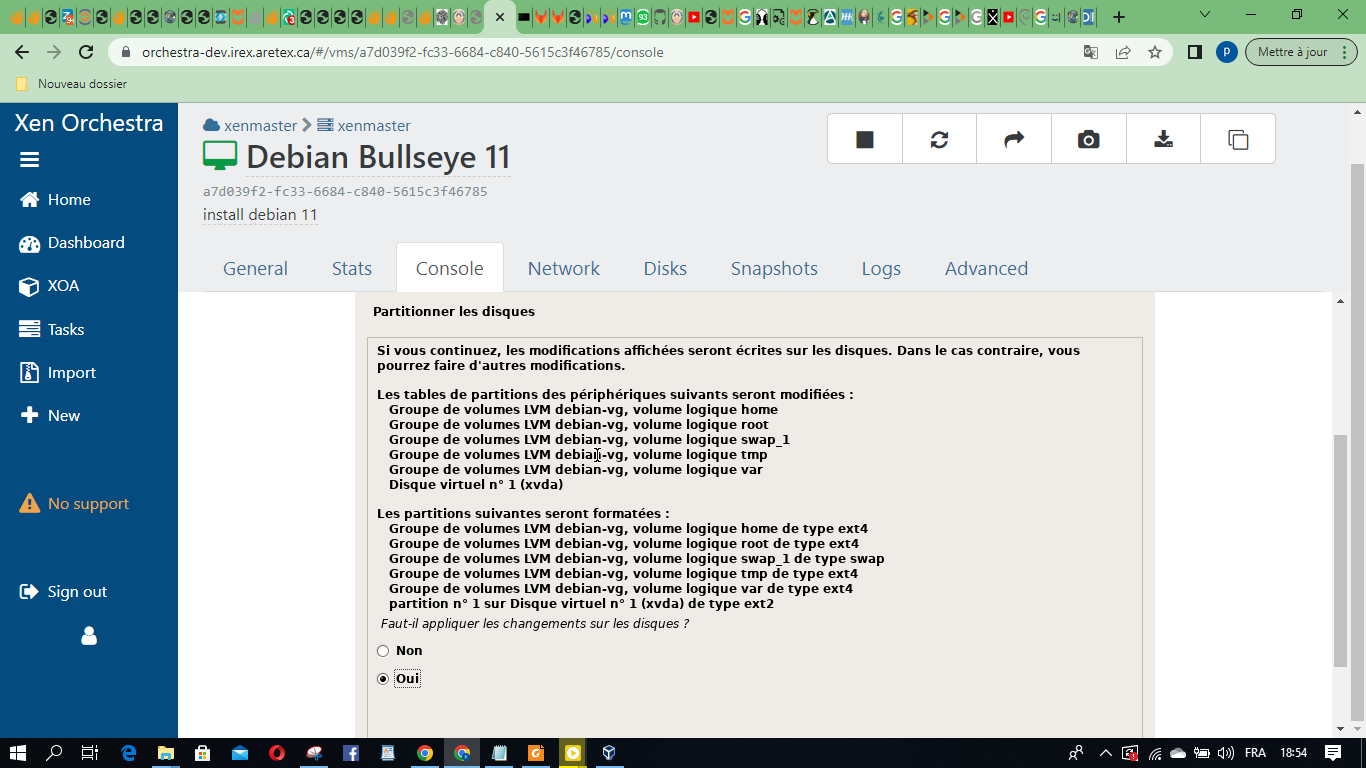Open the Windows notification center
Viewport: 1366px width, 768px height.
click(x=1333, y=753)
